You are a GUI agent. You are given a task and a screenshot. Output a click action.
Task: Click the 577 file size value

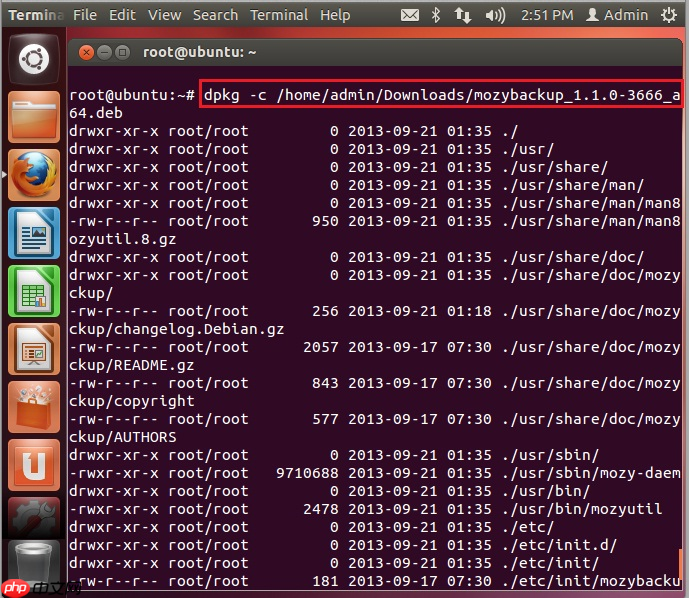(325, 419)
